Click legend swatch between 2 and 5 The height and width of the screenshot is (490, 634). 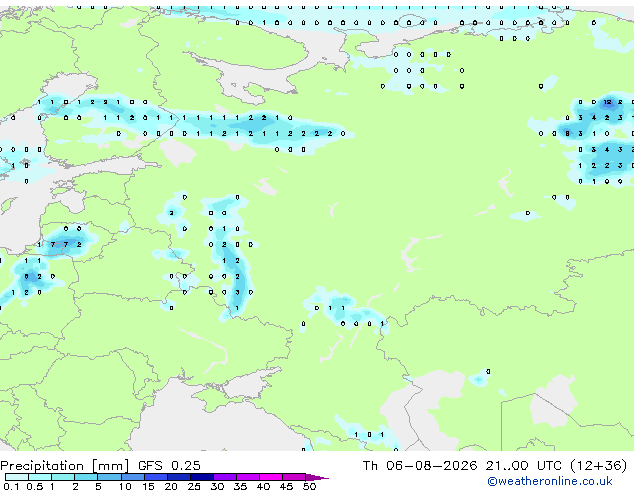(86, 477)
